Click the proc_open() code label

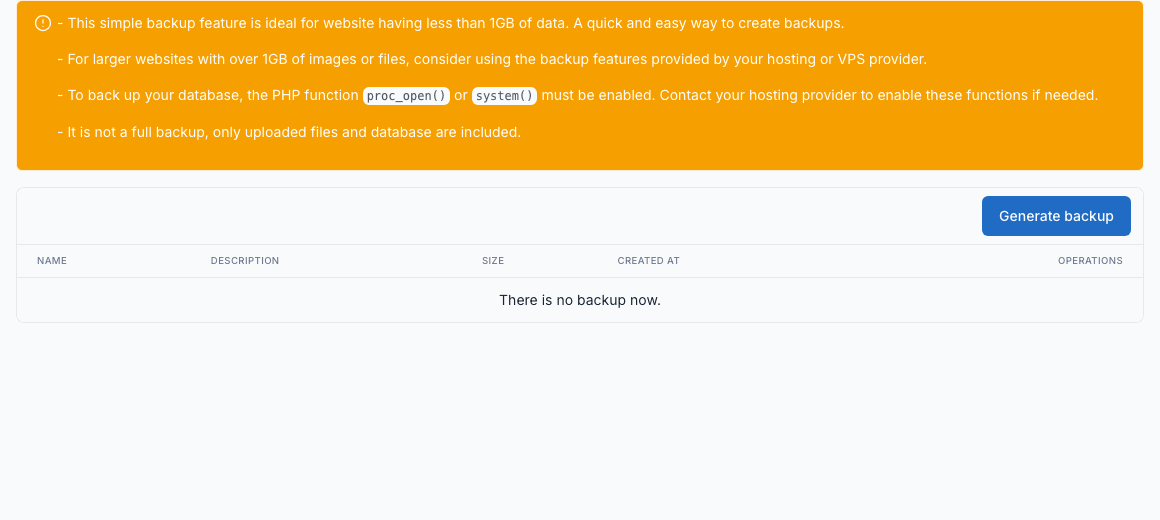pos(406,96)
